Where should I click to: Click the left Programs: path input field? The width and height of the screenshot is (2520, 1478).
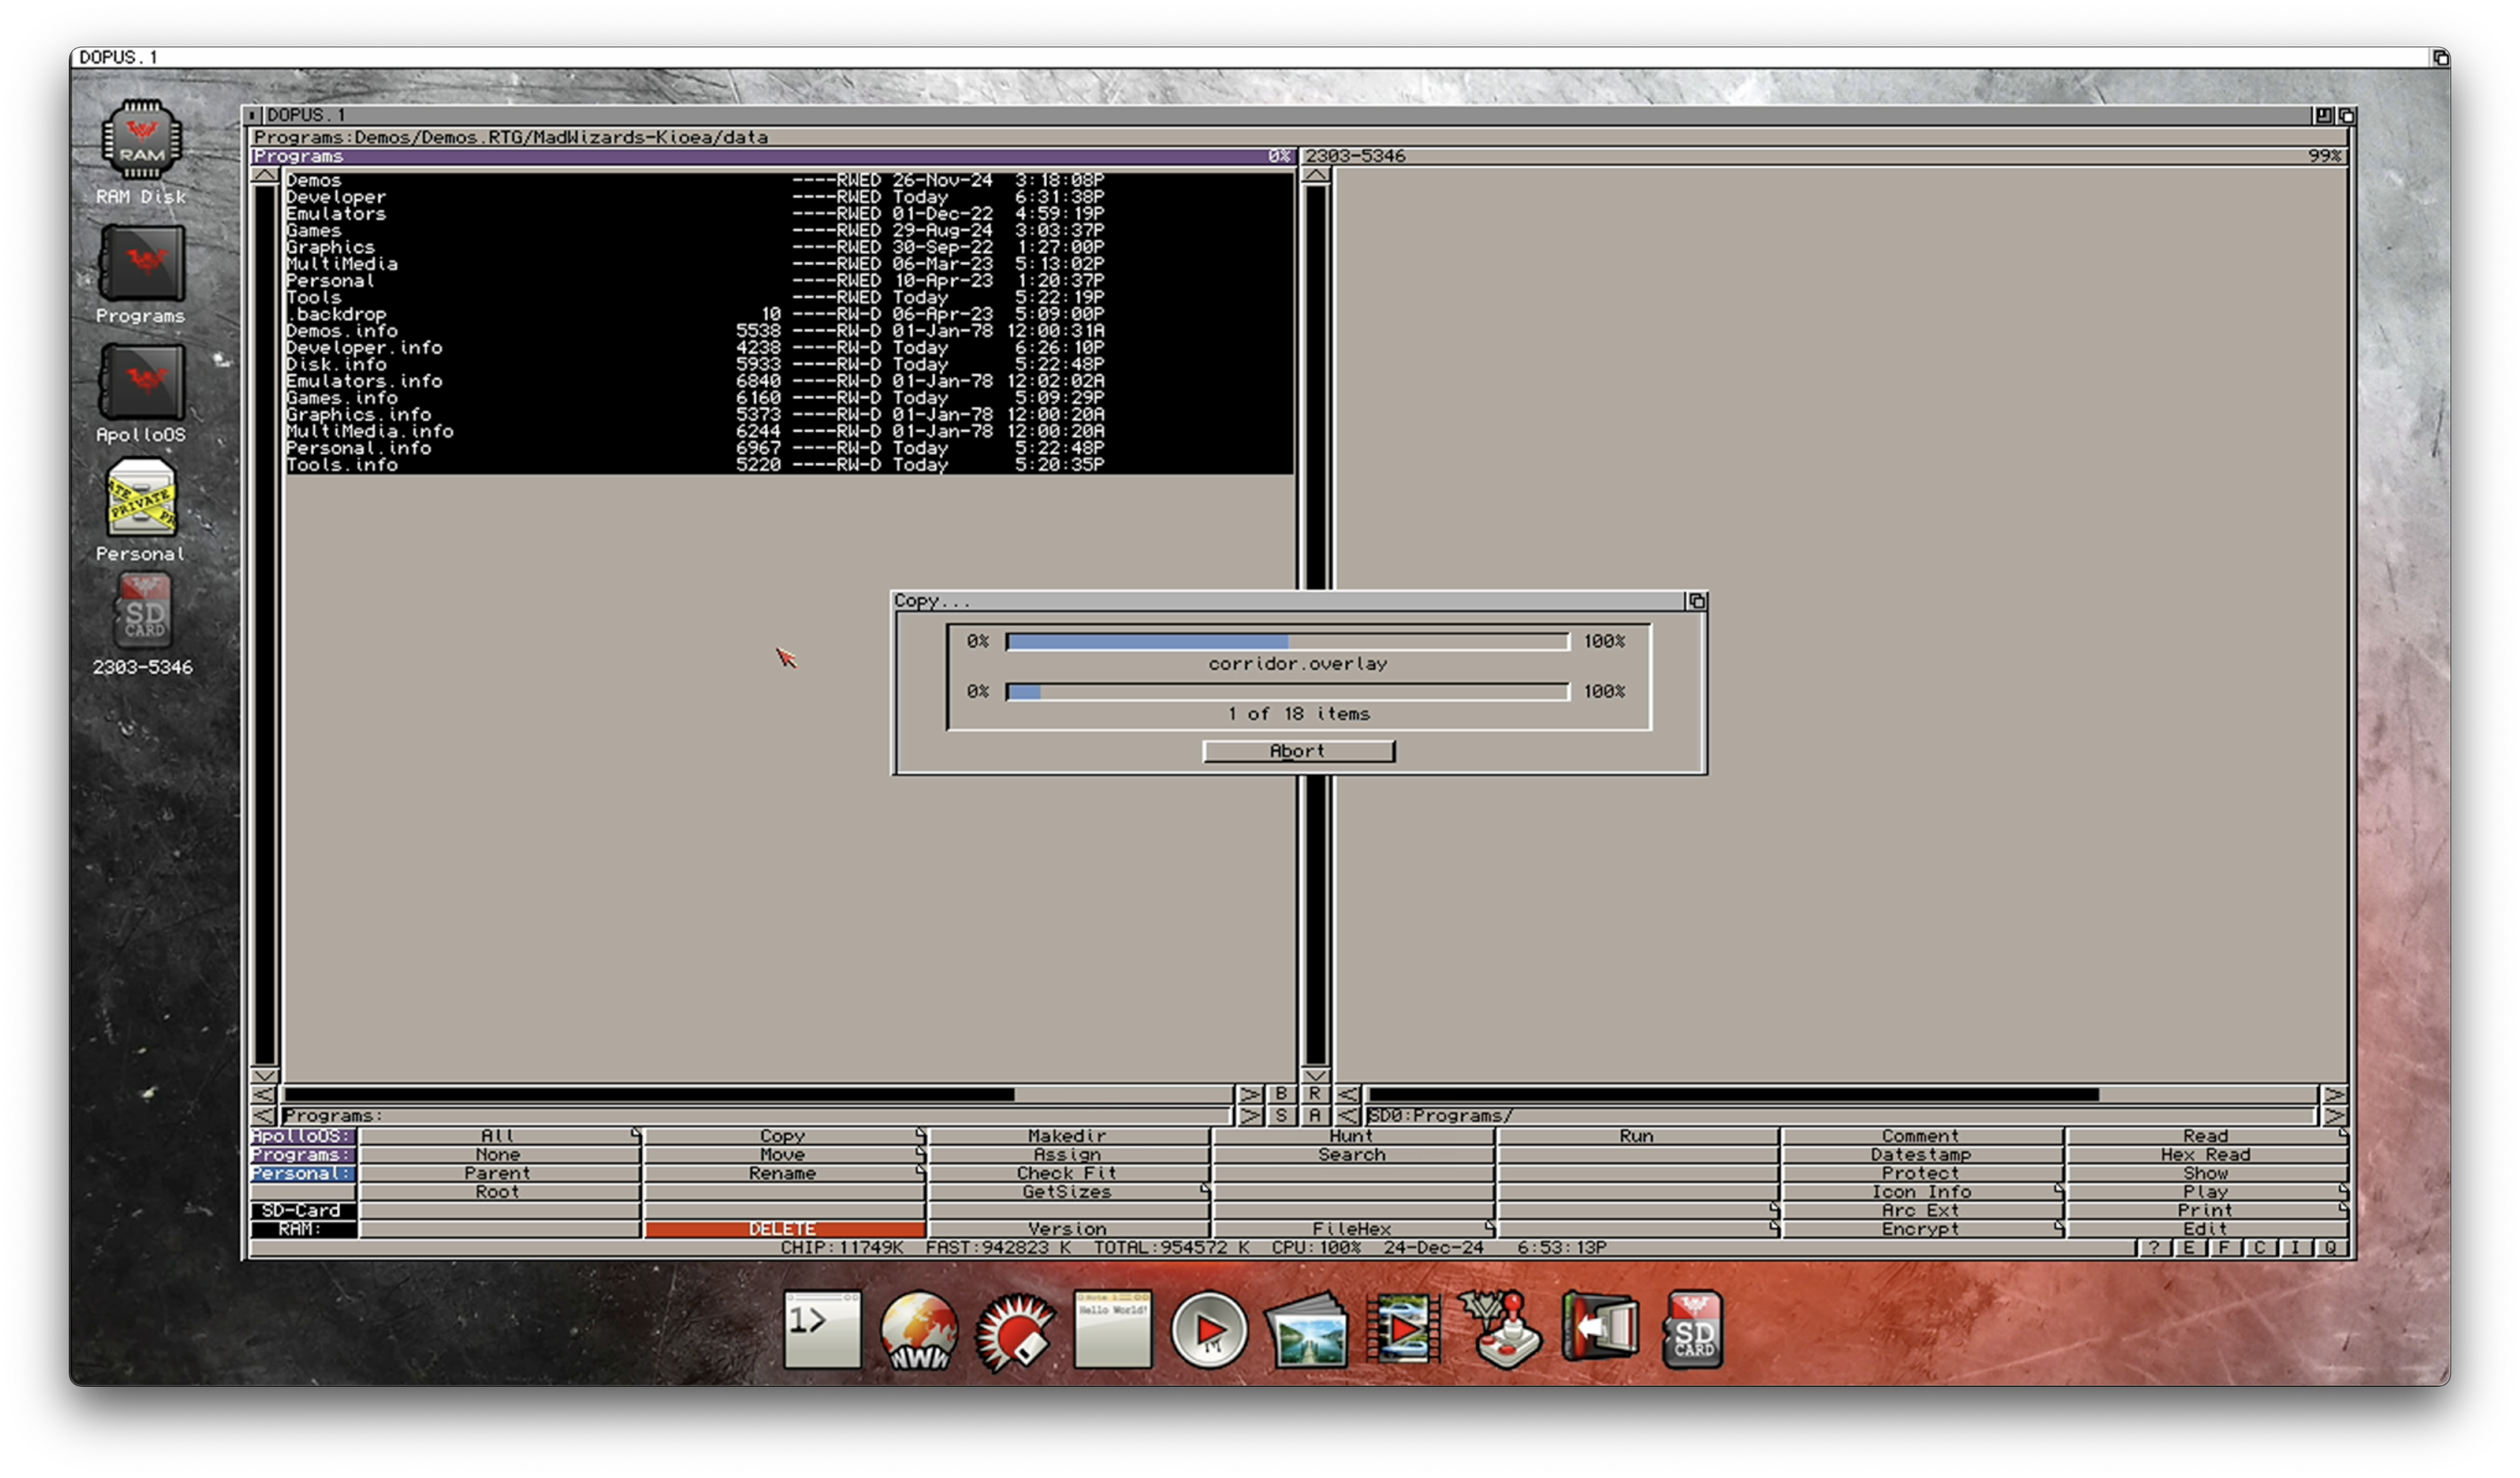tap(757, 1116)
